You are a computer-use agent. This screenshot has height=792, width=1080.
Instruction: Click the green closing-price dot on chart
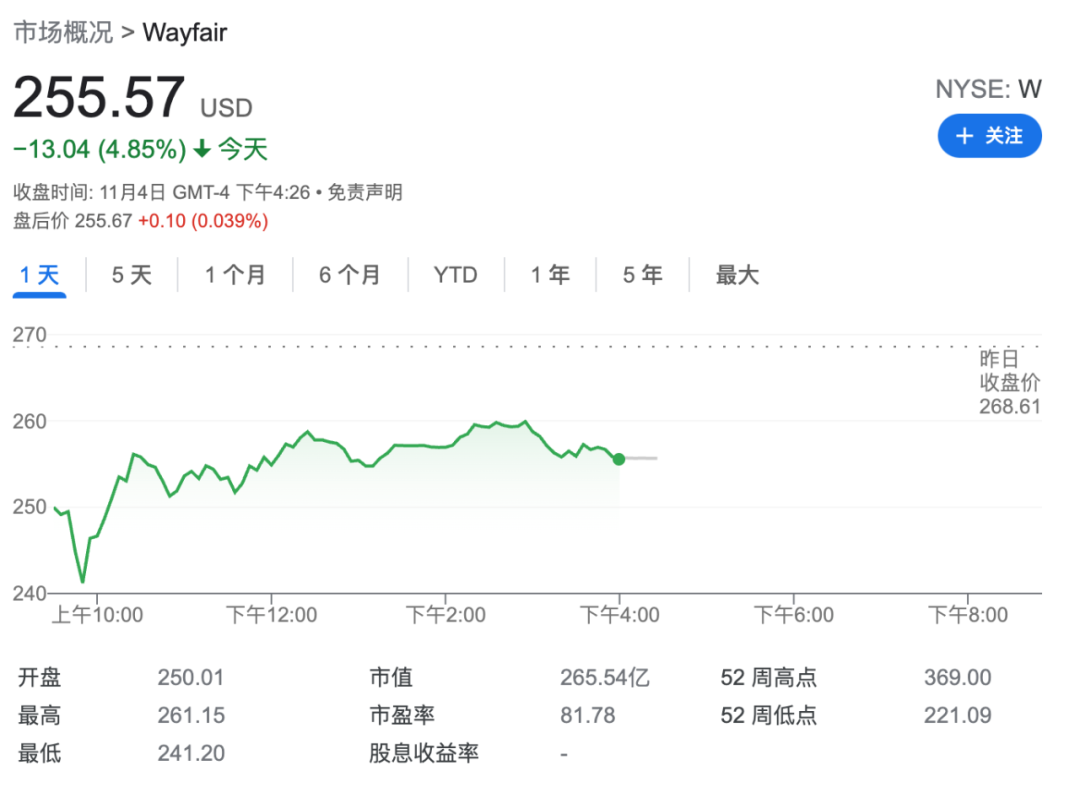click(x=619, y=459)
